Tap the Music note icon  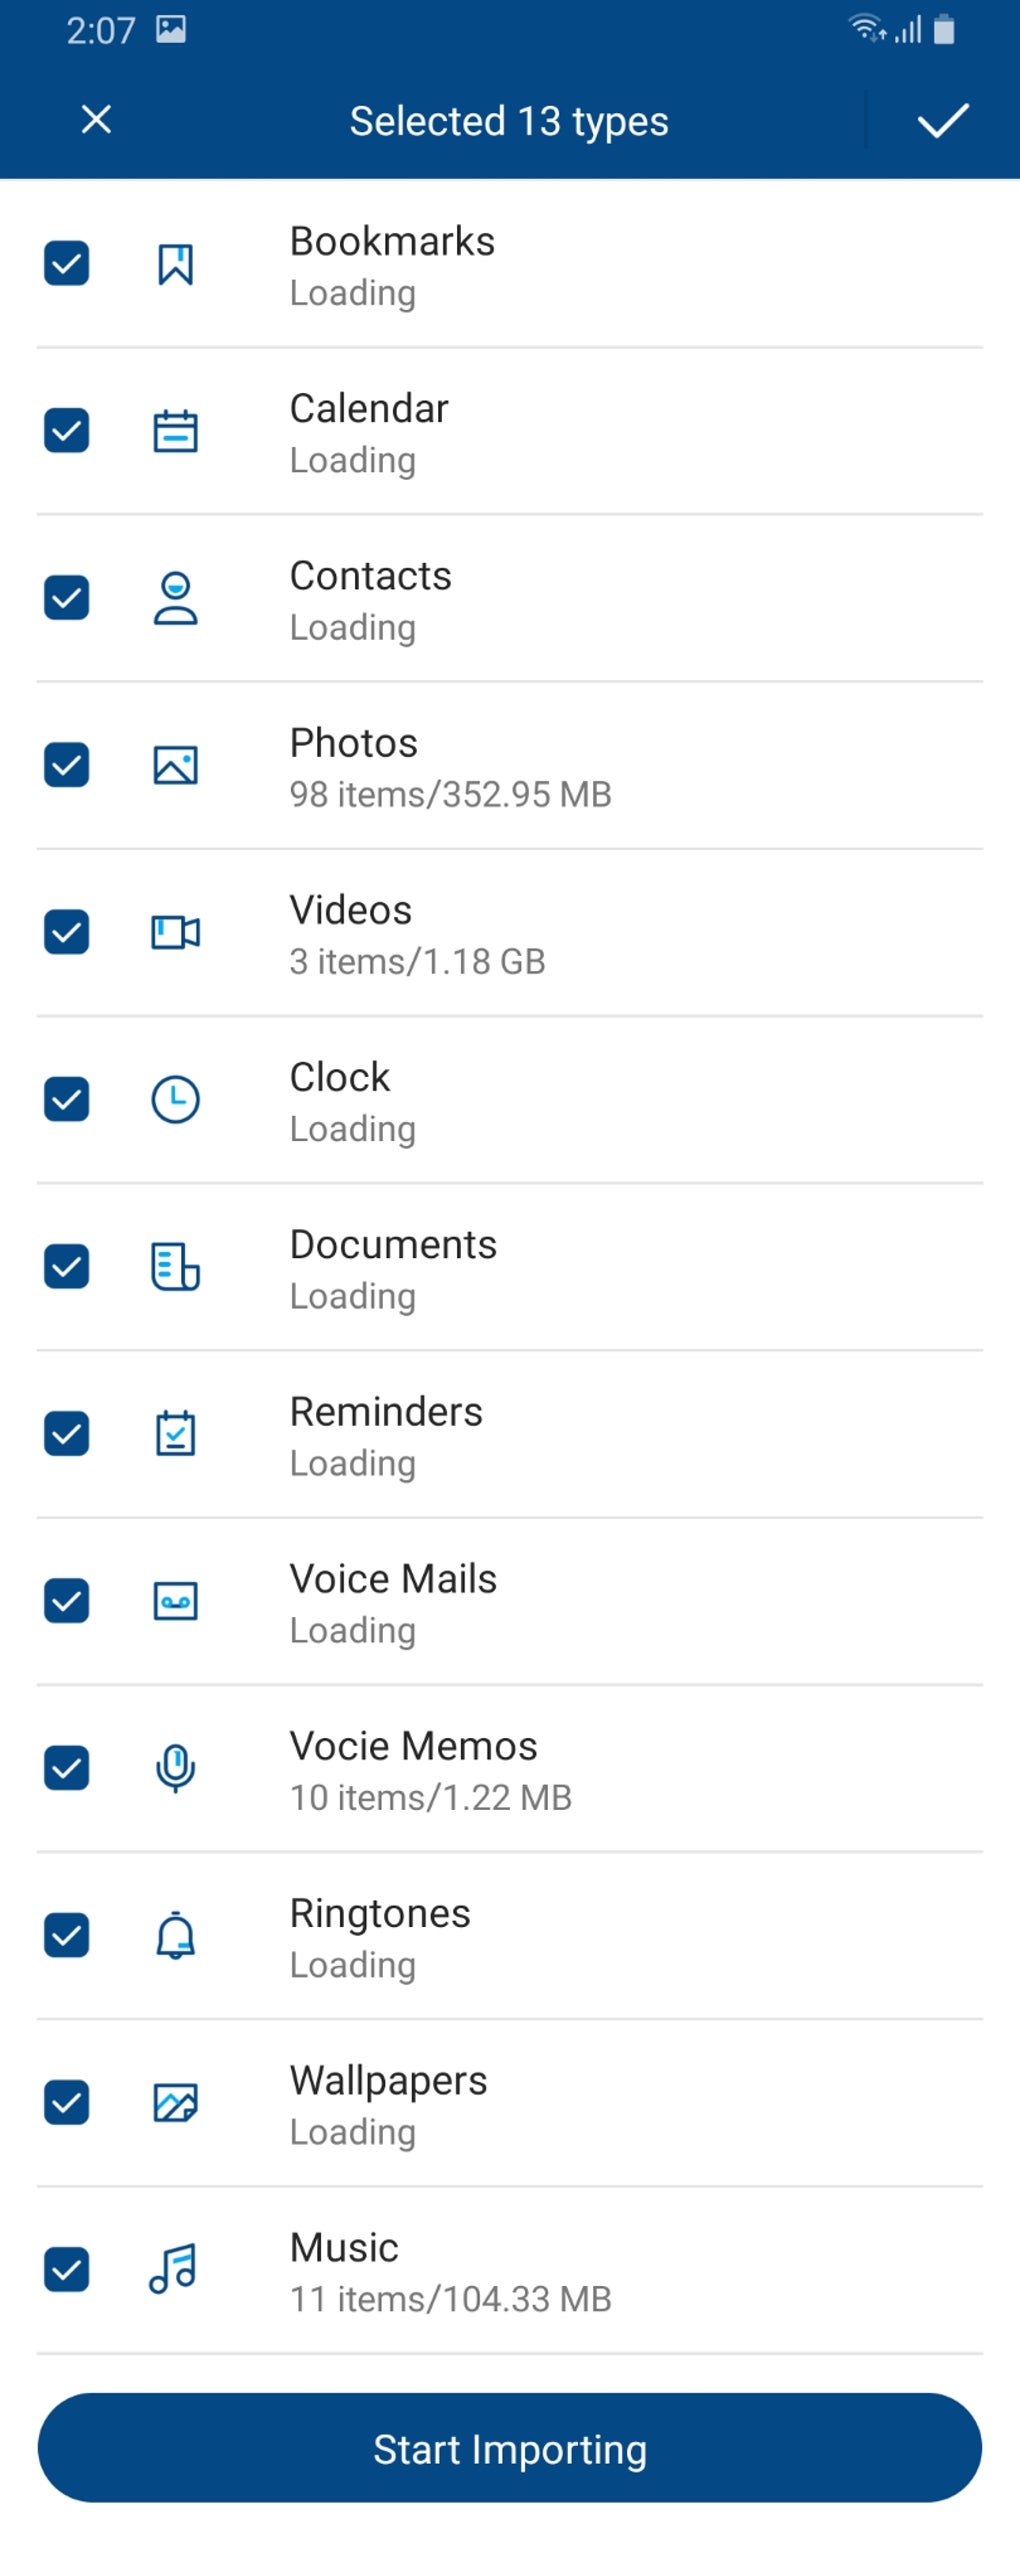173,2269
